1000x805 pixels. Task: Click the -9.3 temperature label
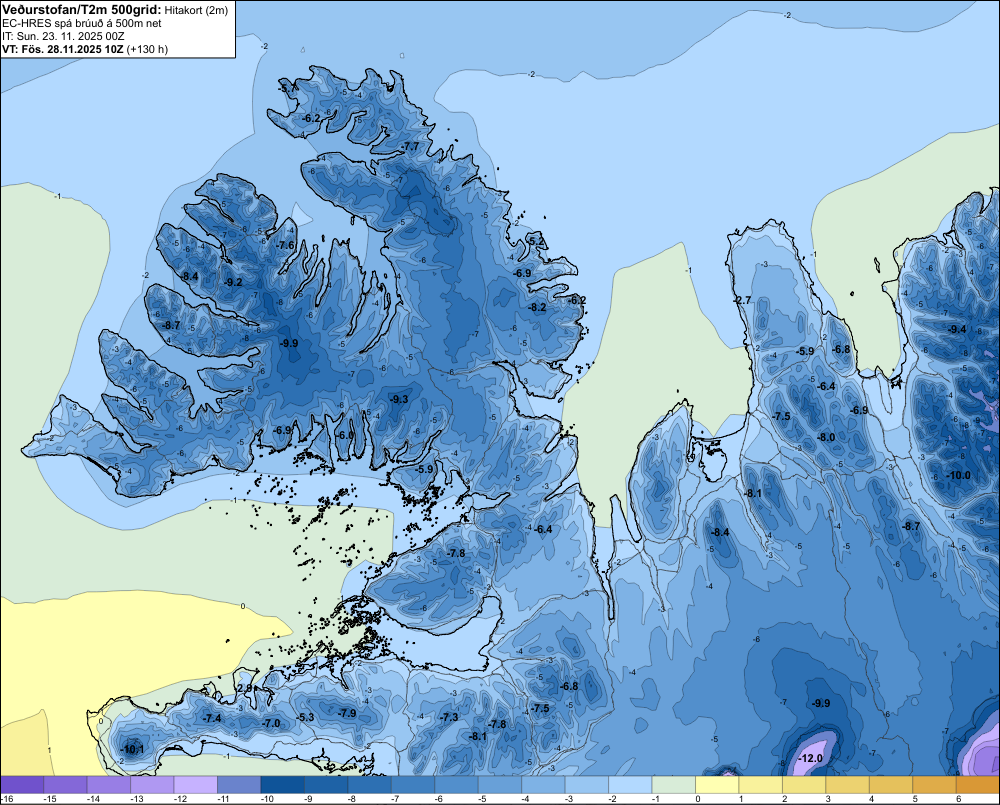[x=399, y=399]
